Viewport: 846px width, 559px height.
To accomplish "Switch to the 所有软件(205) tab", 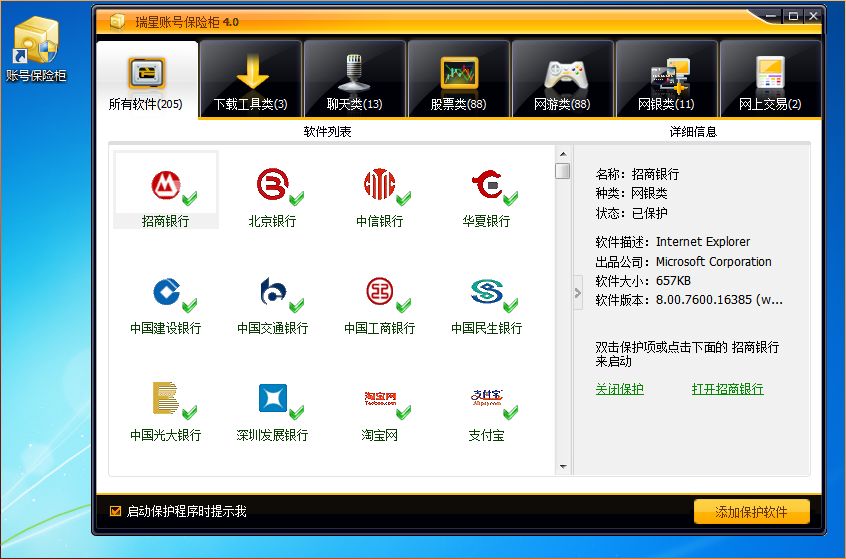I will click(146, 79).
